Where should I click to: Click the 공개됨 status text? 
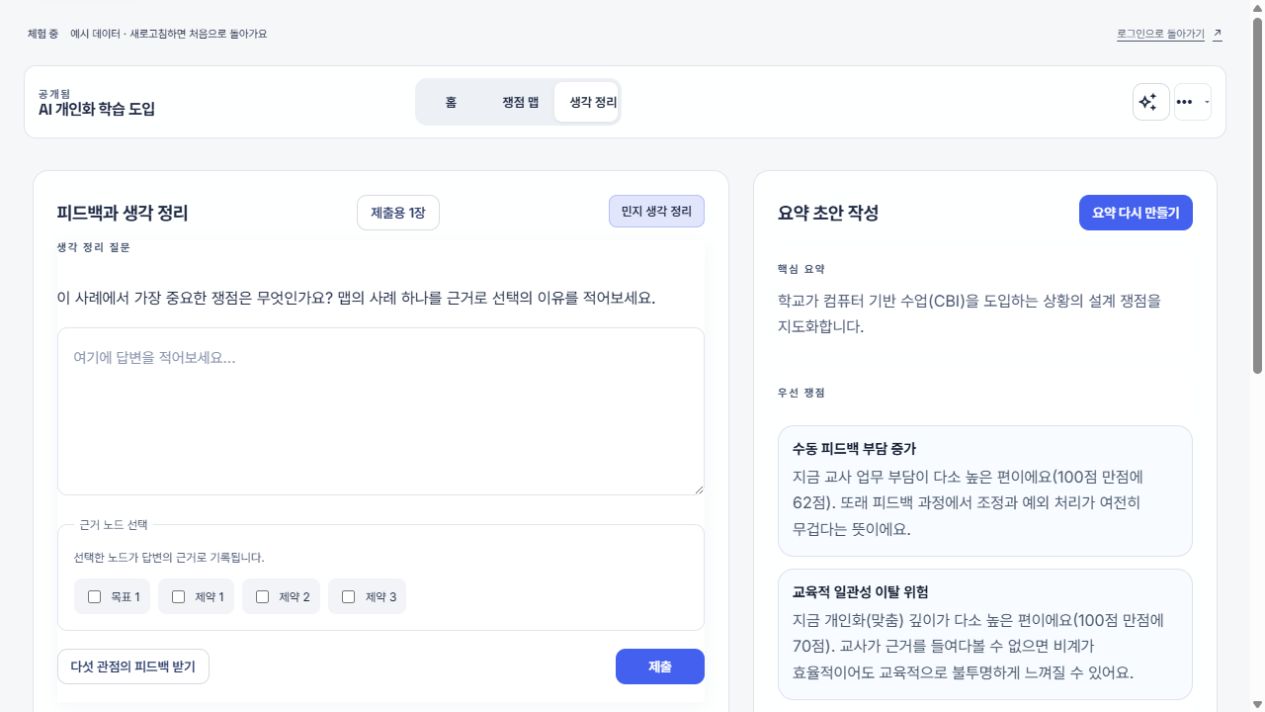(54, 94)
